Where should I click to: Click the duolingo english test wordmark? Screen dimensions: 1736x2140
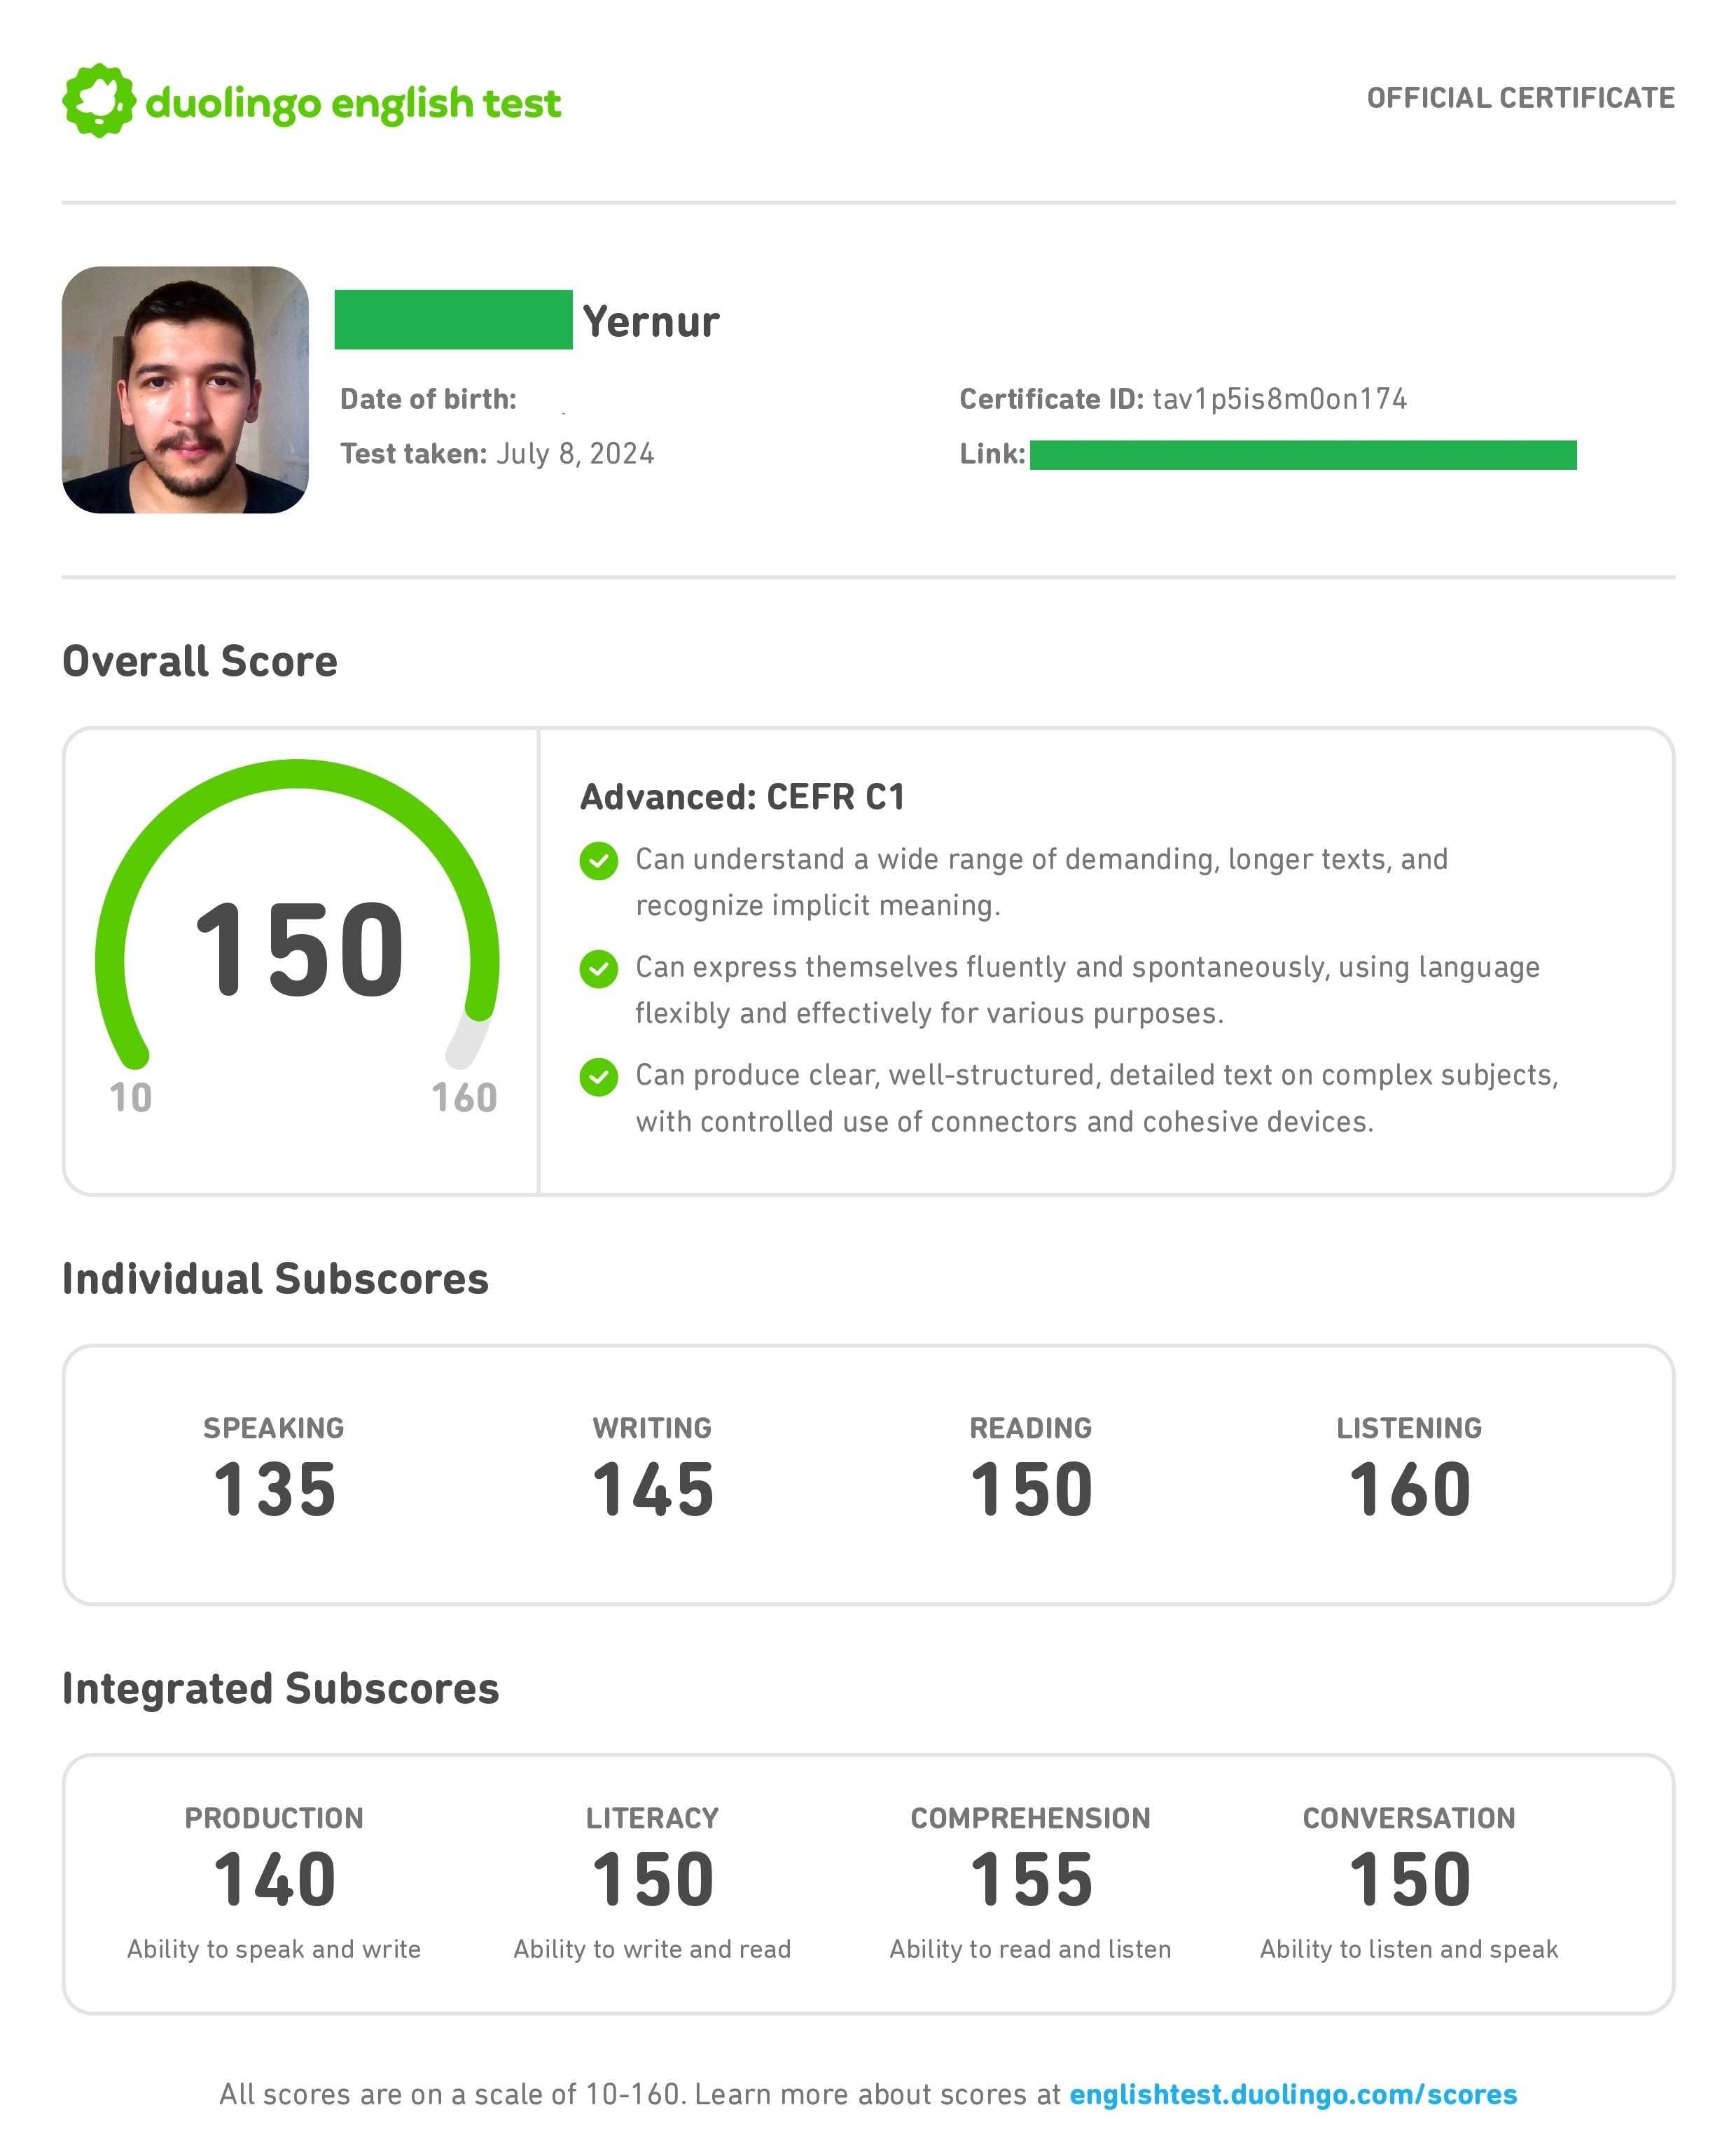pos(353,103)
